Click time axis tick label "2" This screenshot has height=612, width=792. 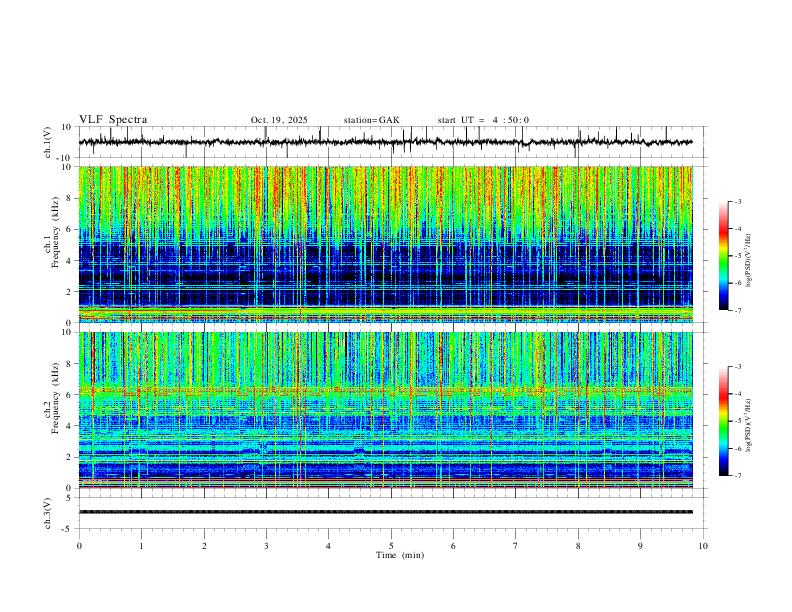tap(204, 546)
